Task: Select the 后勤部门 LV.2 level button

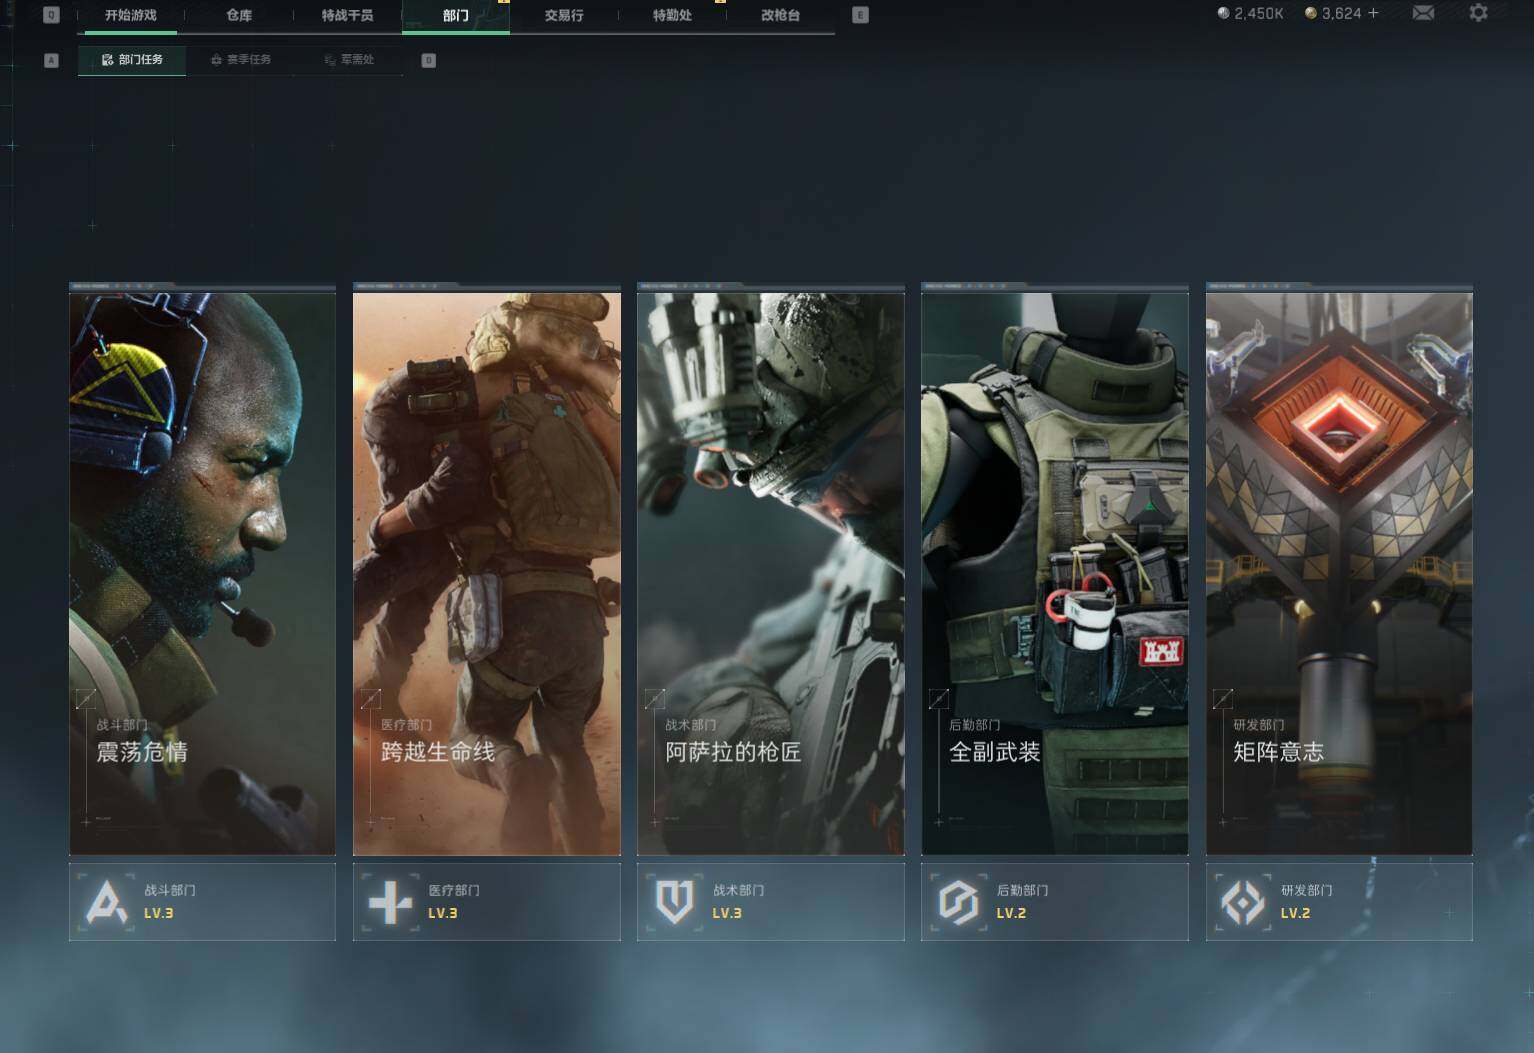Action: point(1055,902)
